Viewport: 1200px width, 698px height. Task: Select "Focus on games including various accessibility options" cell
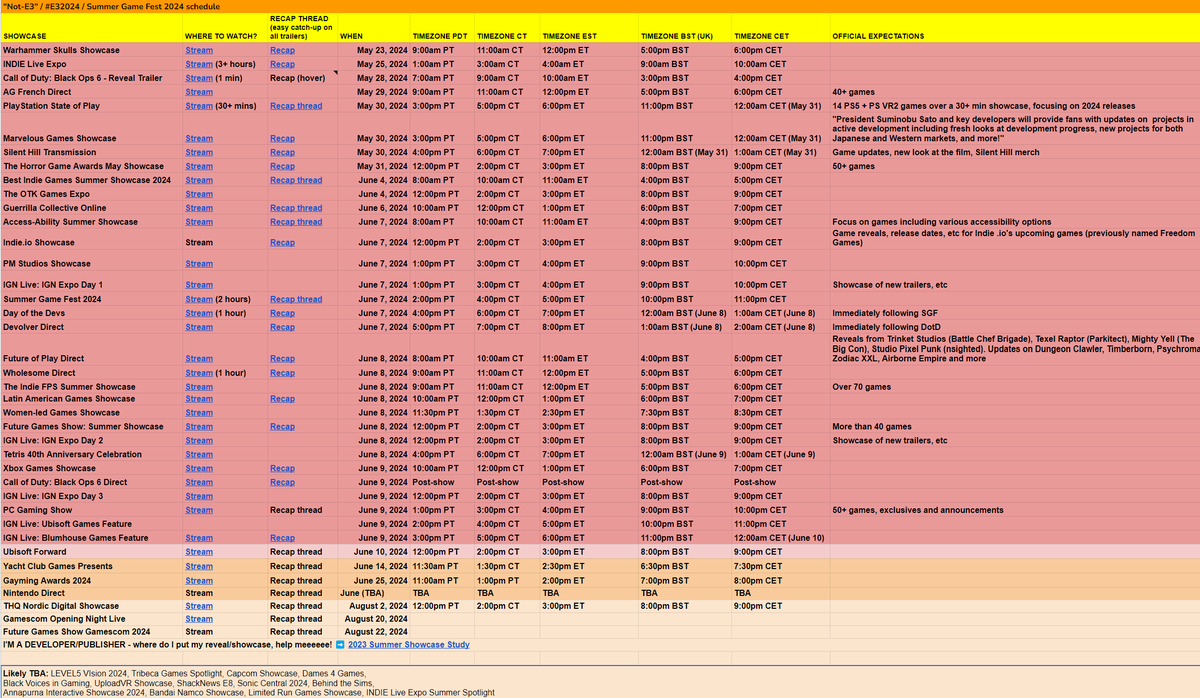[1014, 222]
